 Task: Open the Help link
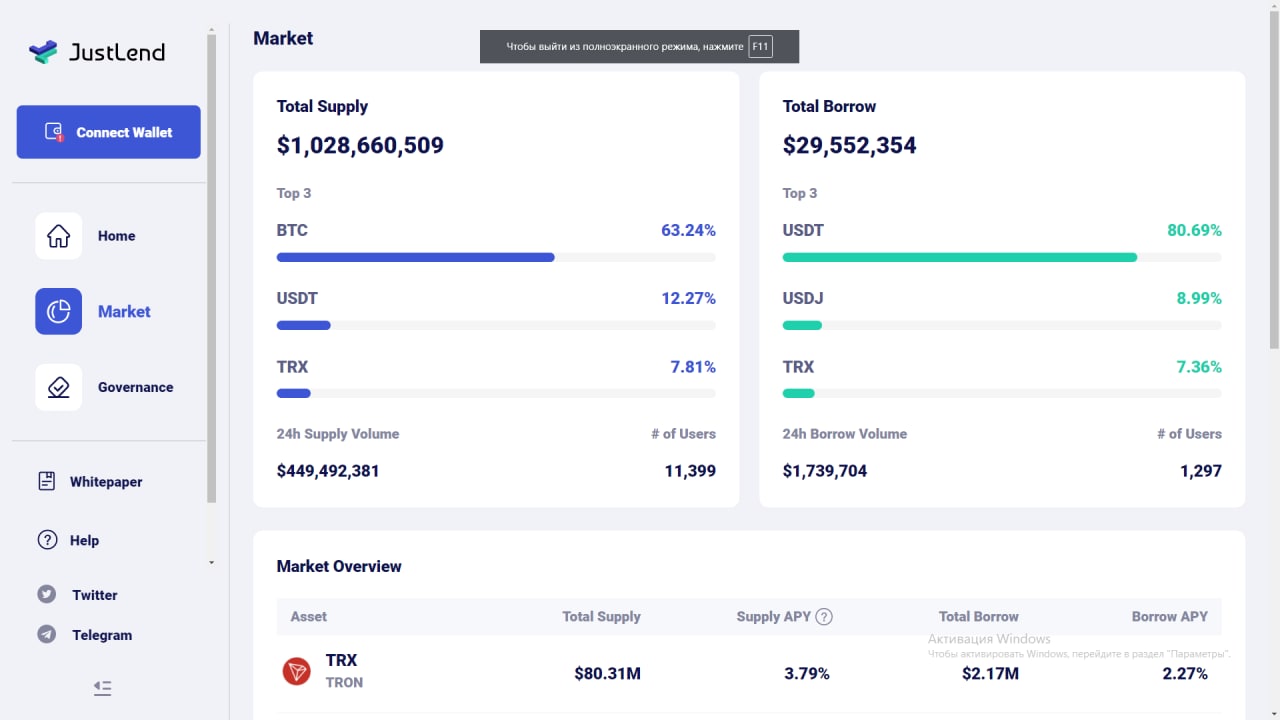(84, 540)
